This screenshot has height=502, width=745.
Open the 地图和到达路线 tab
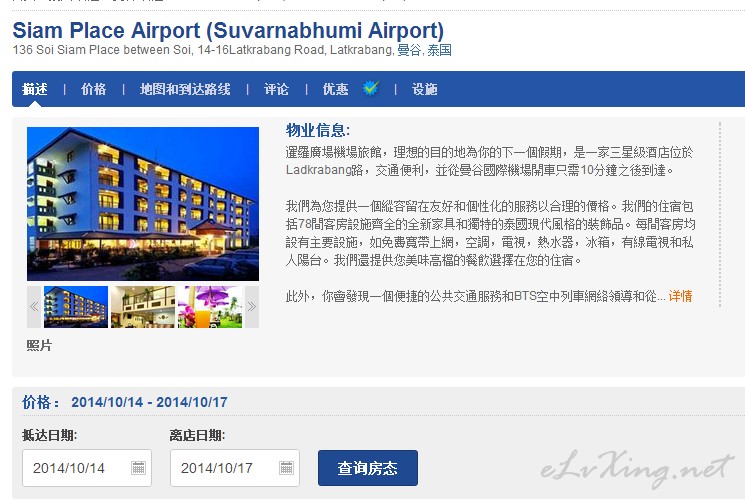tap(185, 89)
